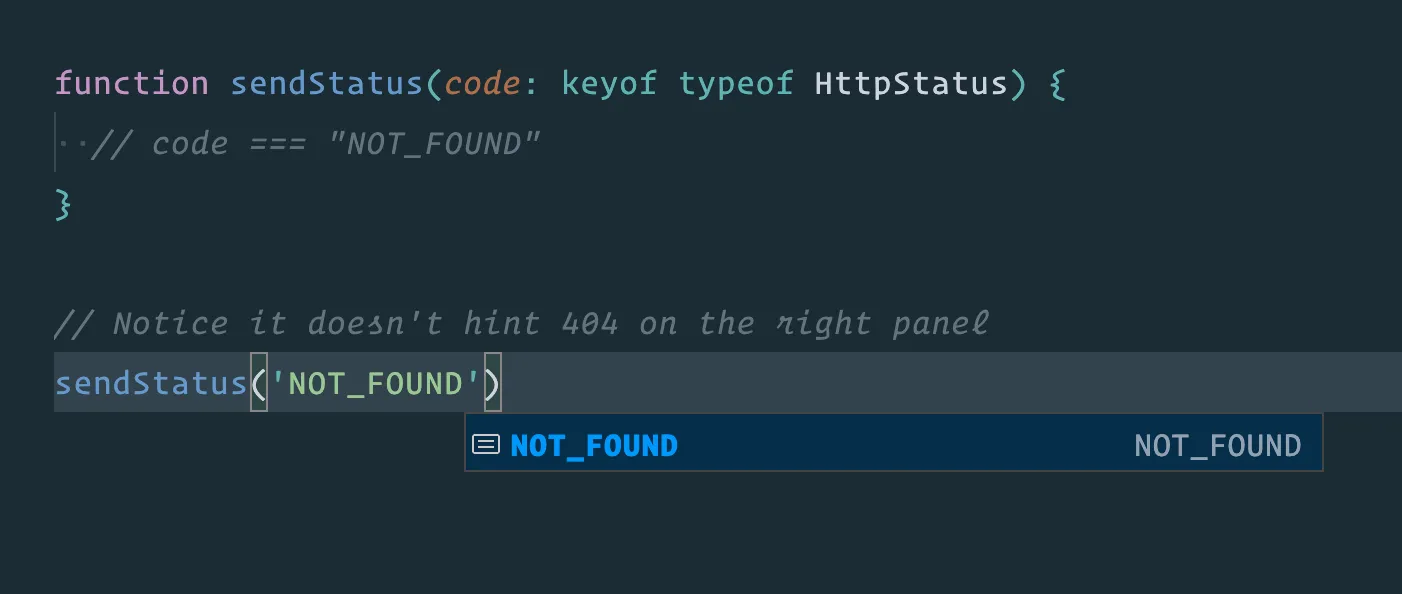Click the closing curly brace of sendStatus

click(x=63, y=205)
